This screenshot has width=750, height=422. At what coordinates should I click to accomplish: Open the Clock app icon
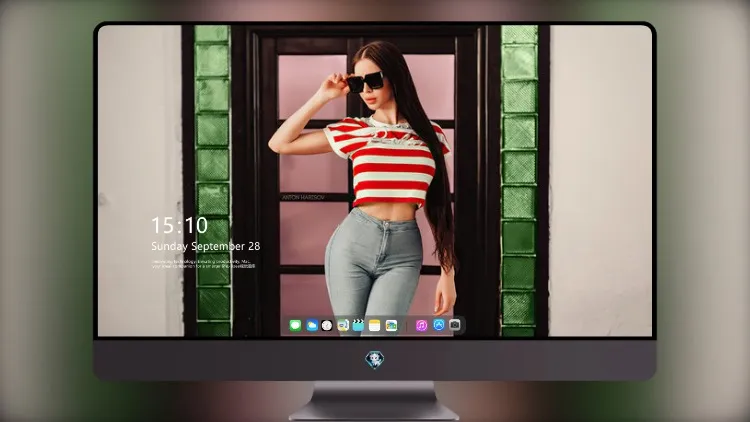point(327,325)
